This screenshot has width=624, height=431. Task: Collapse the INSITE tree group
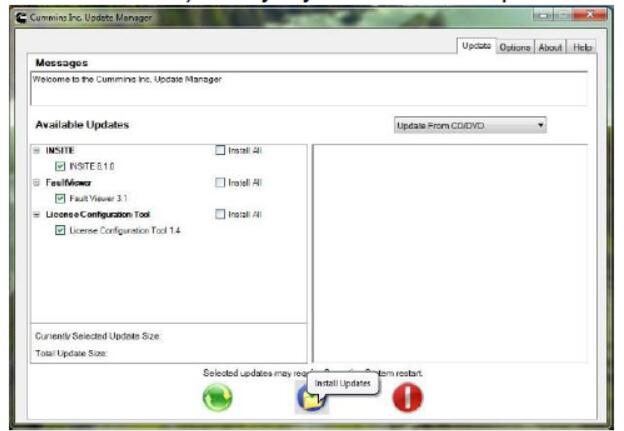pyautogui.click(x=37, y=150)
